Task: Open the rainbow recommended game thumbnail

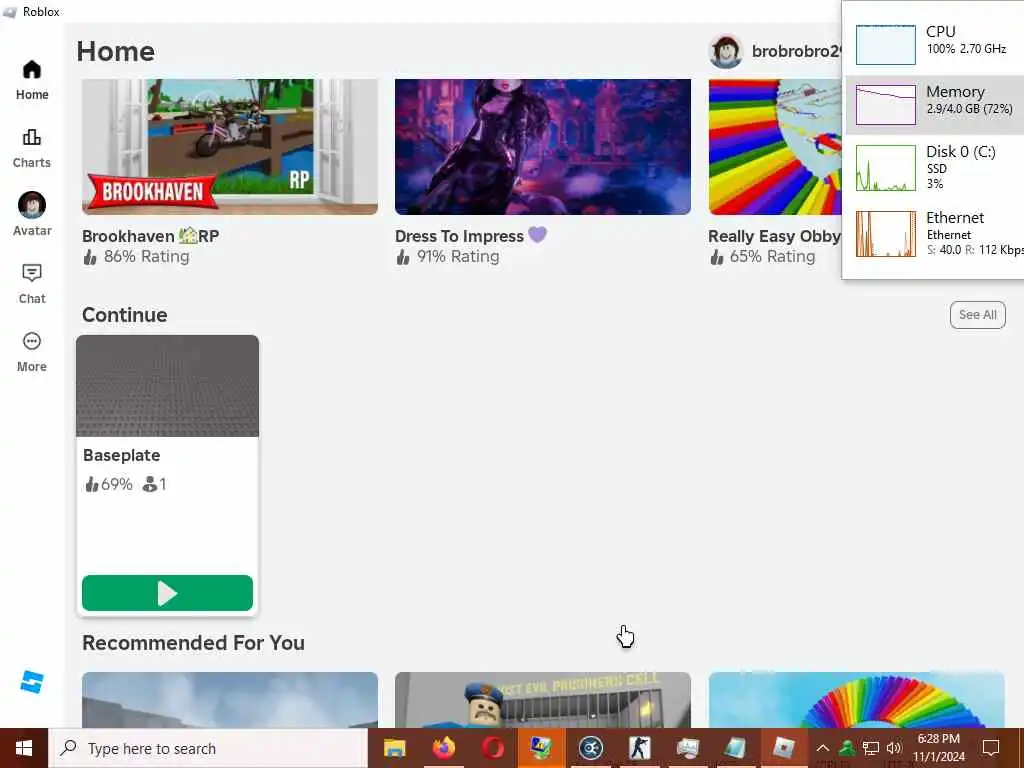Action: 856,699
